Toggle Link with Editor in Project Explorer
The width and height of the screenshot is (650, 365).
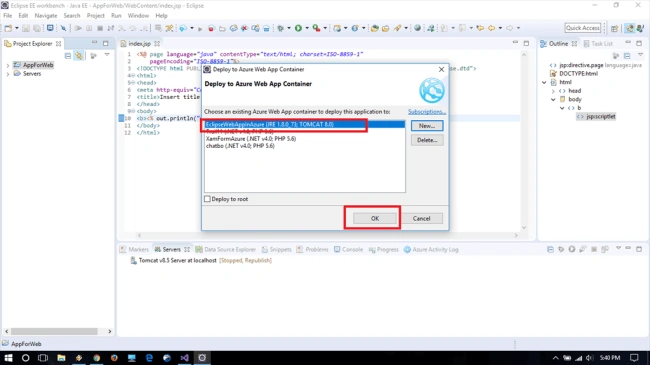pyautogui.click(x=79, y=56)
